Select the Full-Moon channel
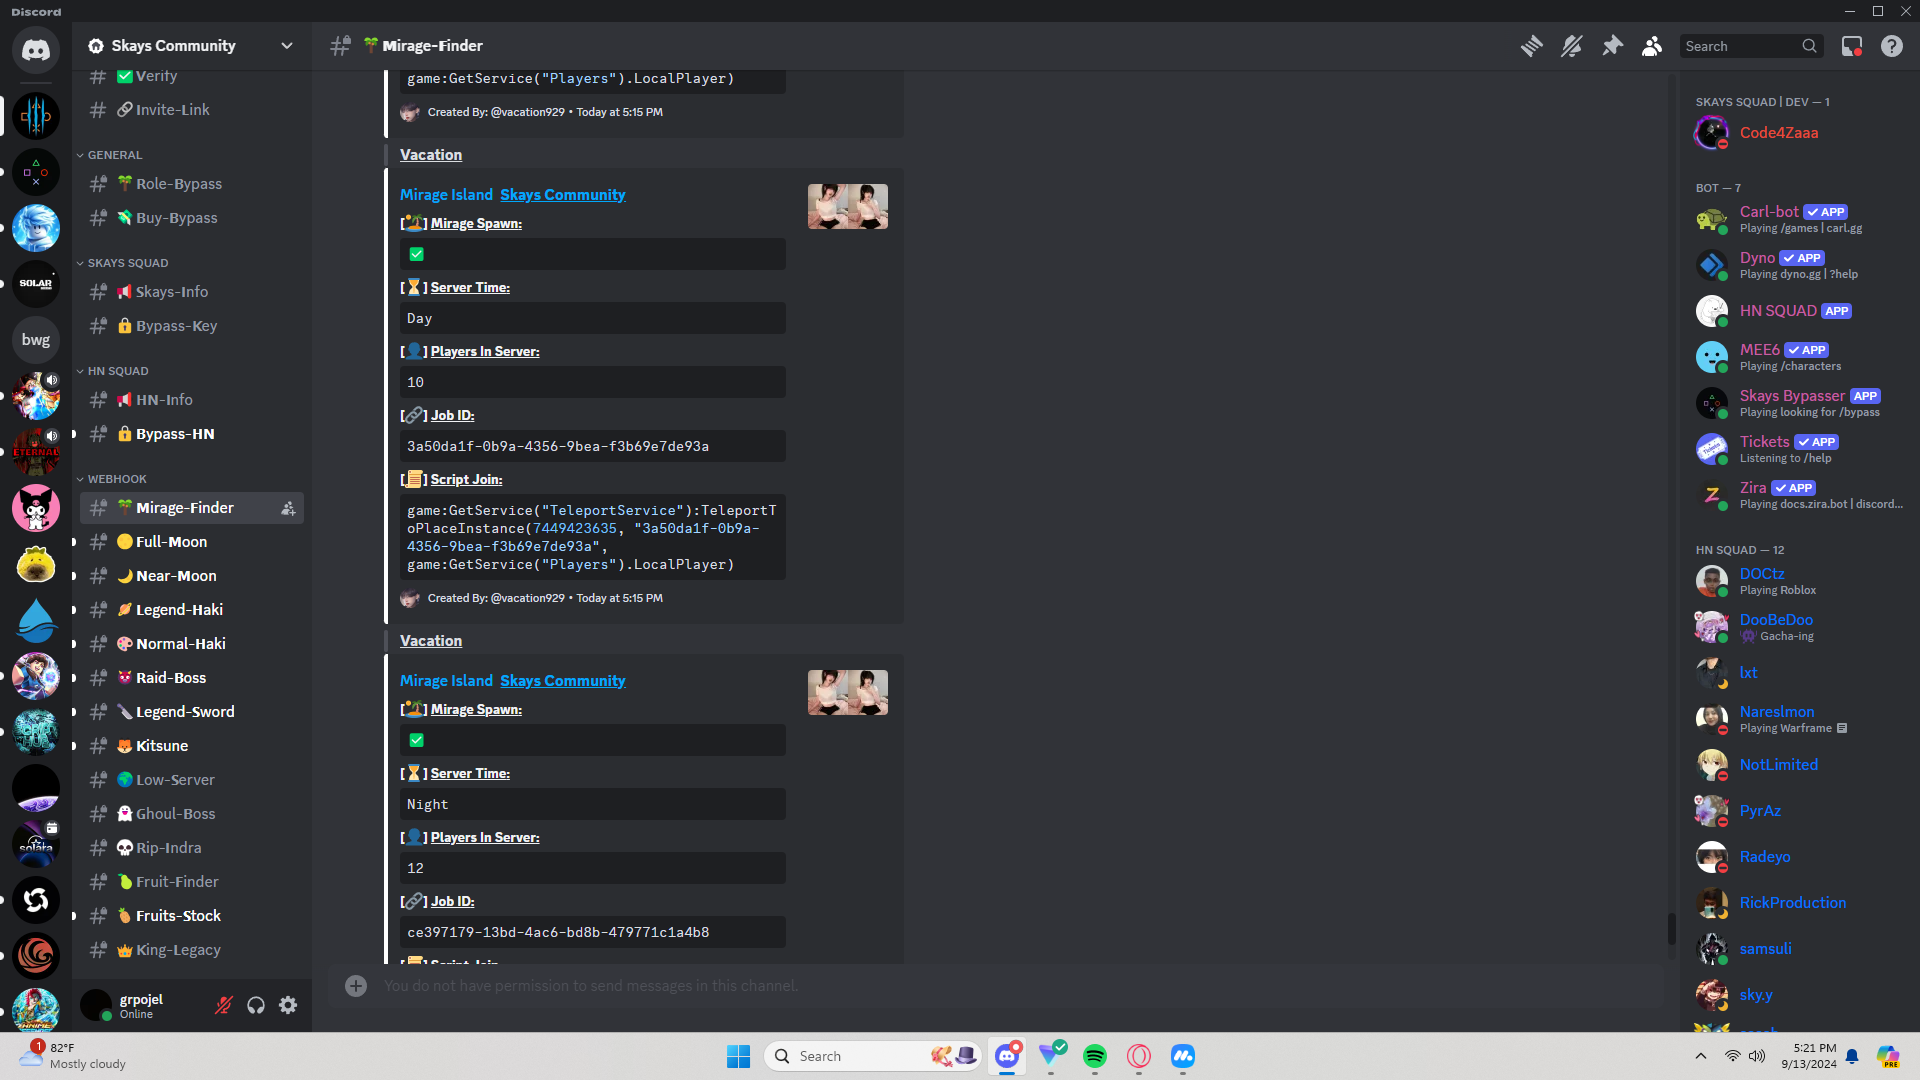The height and width of the screenshot is (1080, 1920). tap(192, 542)
